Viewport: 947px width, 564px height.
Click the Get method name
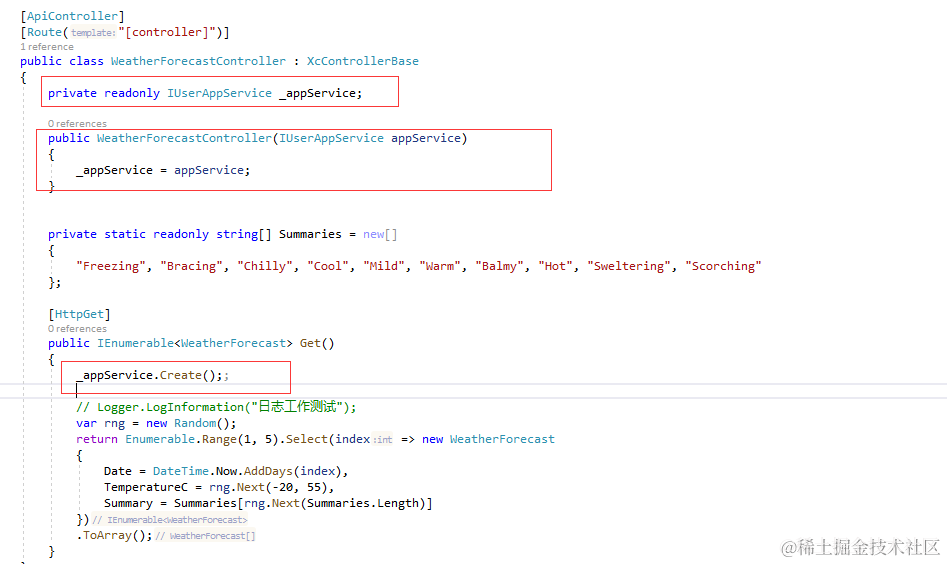[310, 343]
